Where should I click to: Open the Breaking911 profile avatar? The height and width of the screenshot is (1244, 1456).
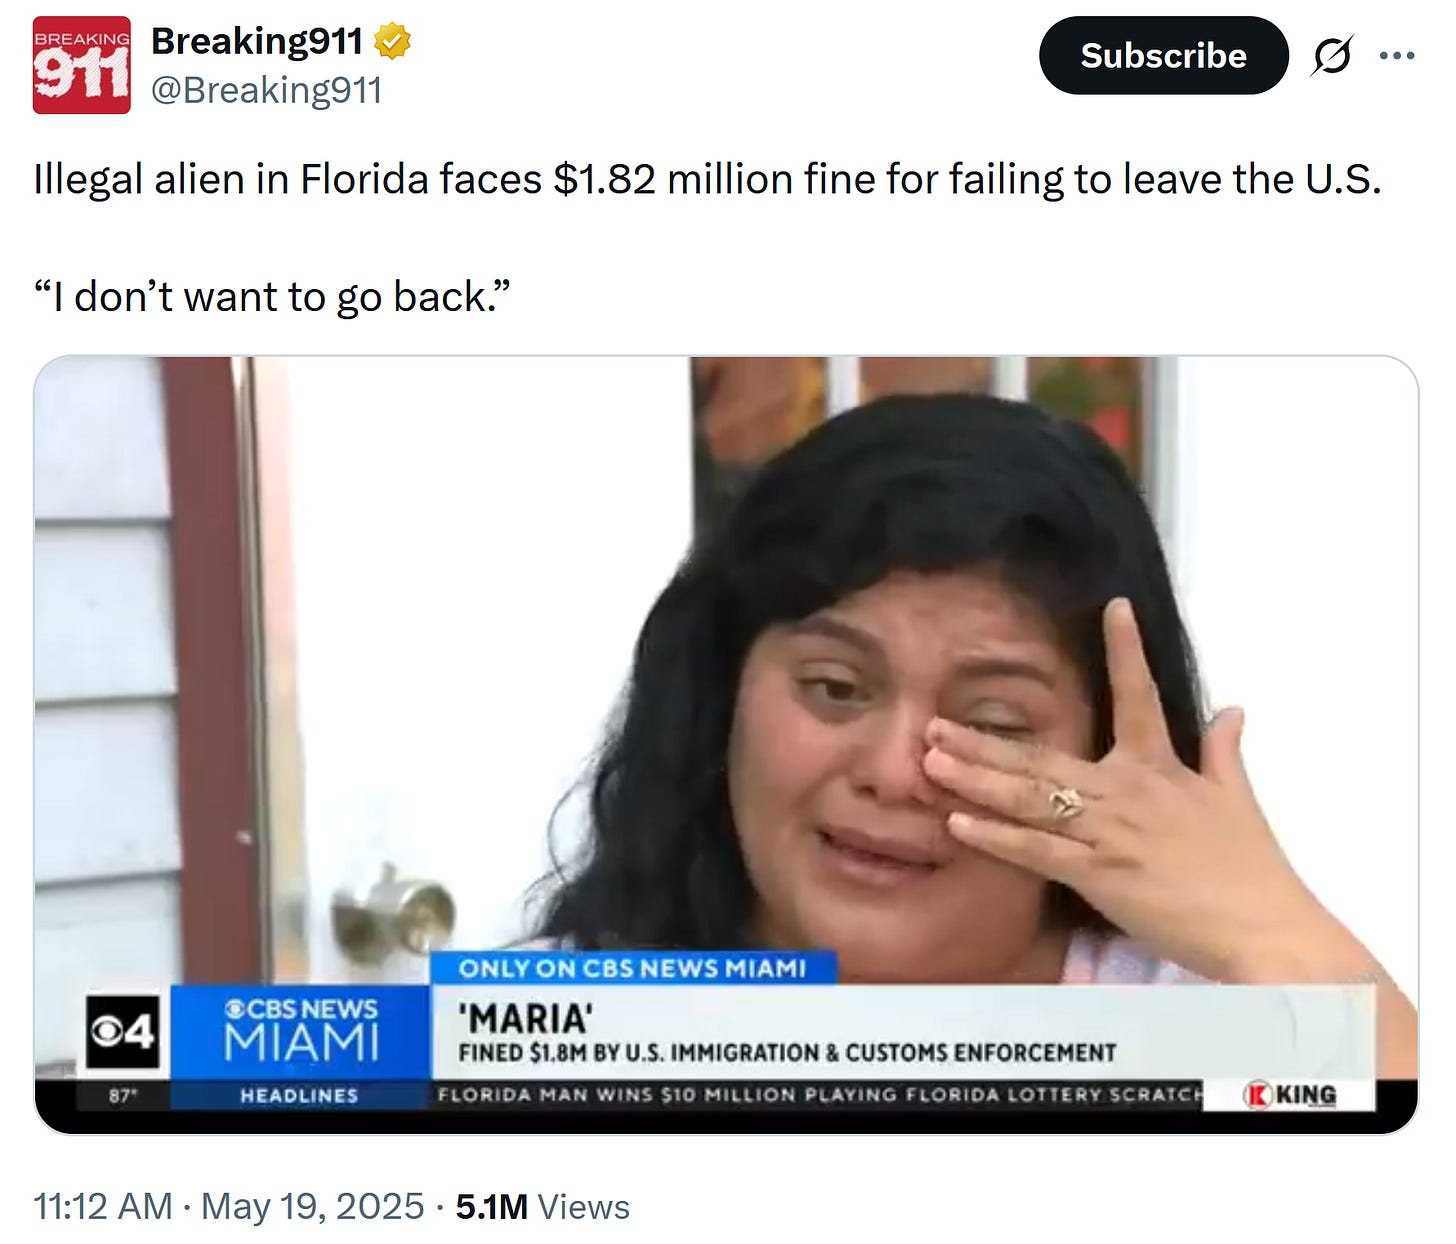pyautogui.click(x=81, y=65)
